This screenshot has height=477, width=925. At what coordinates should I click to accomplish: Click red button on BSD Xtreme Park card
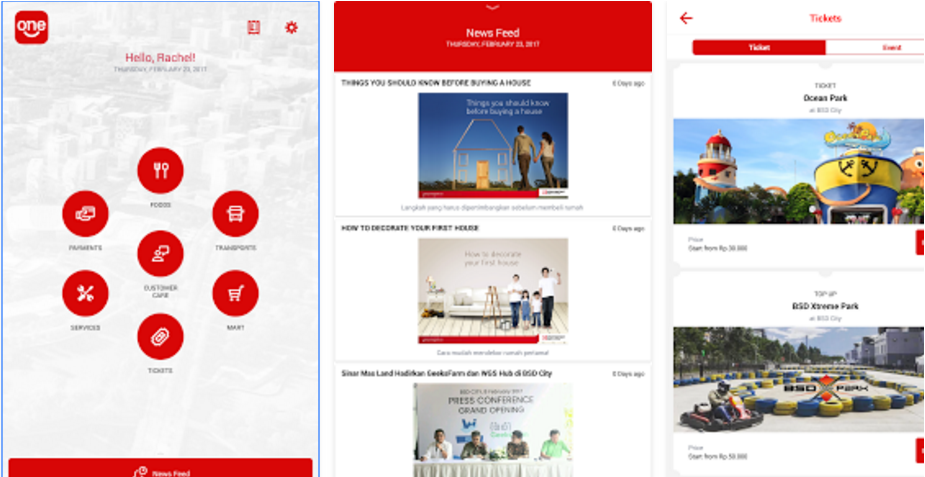point(920,450)
